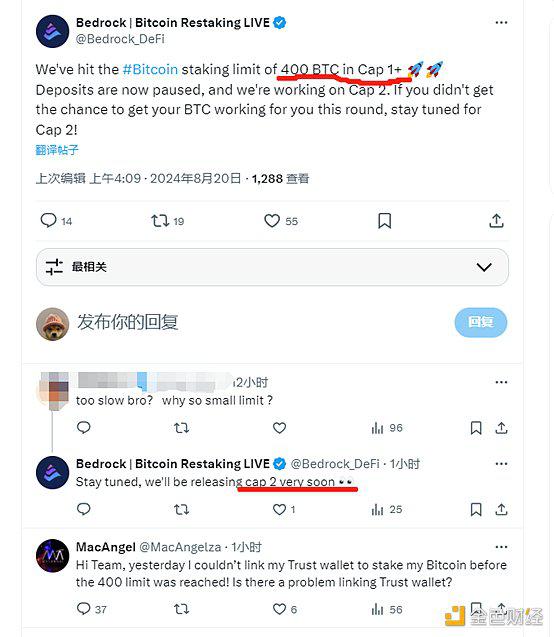
Task: View analytics for reply with 96 views
Action: (387, 428)
